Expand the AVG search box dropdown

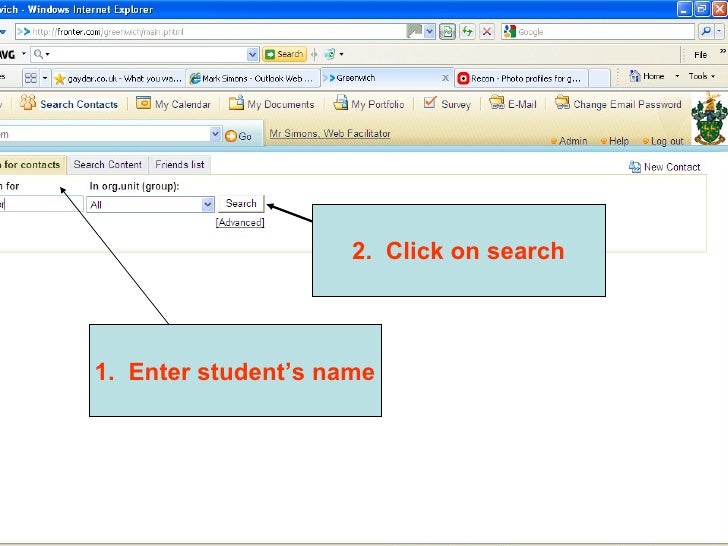[x=252, y=54]
